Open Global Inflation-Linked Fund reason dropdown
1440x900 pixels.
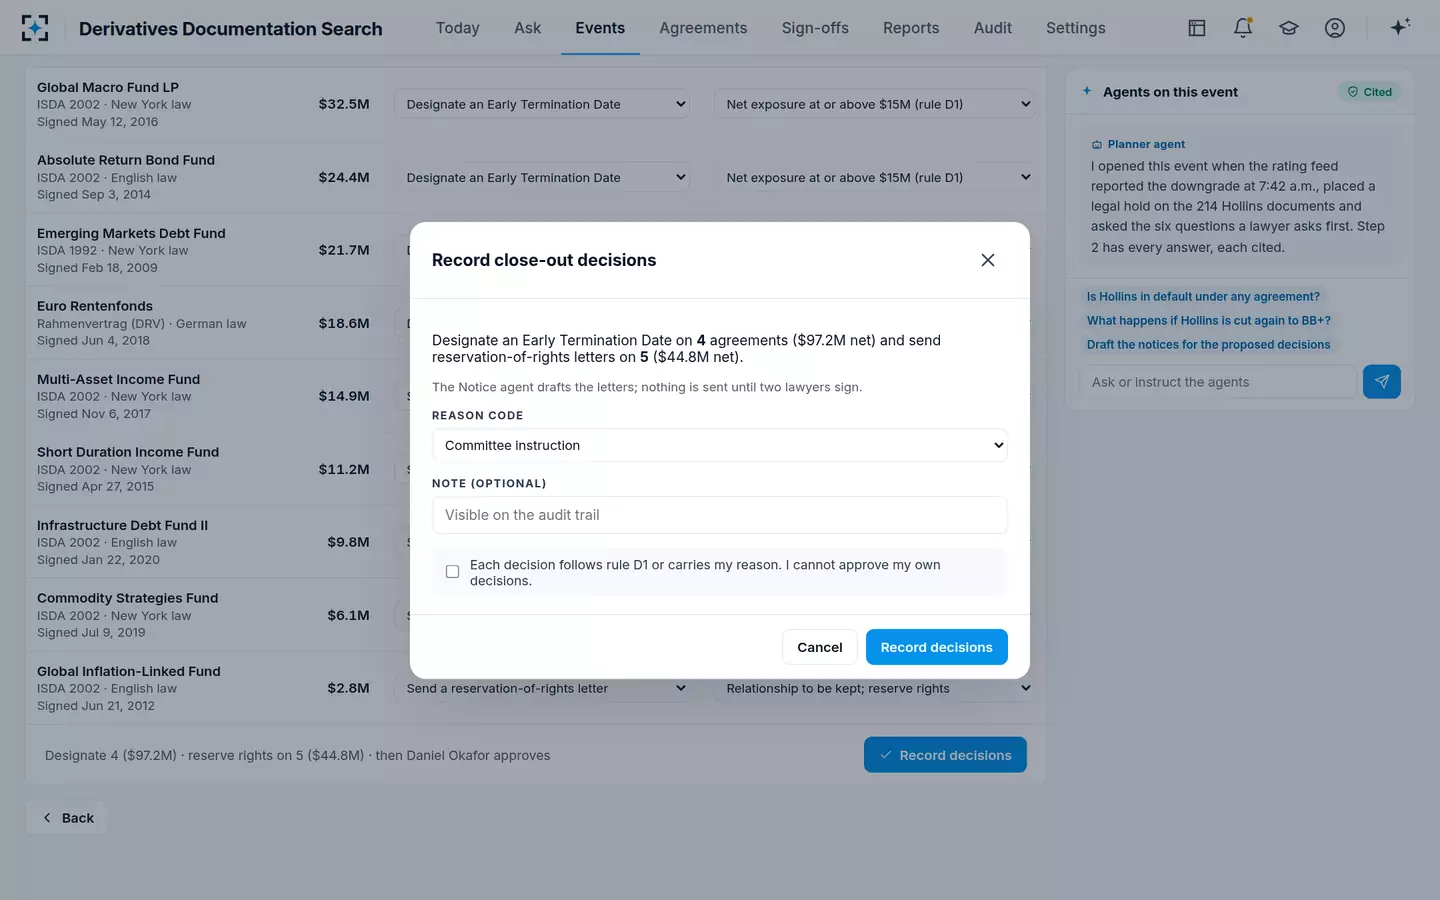[x=874, y=688]
